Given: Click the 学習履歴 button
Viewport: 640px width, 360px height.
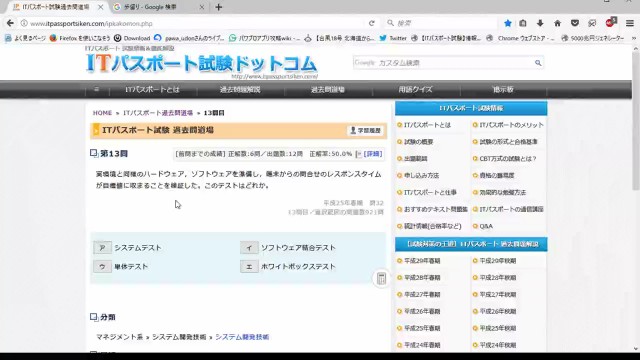Looking at the screenshot, I should coord(365,131).
